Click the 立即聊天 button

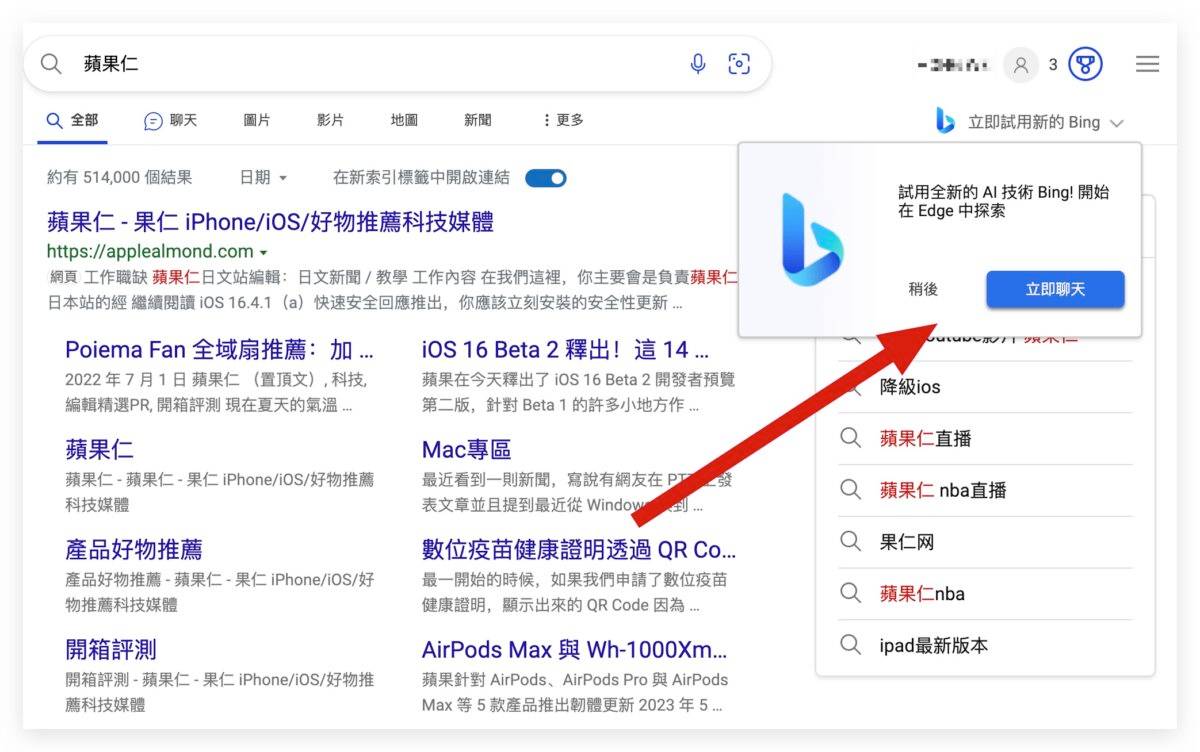1055,289
